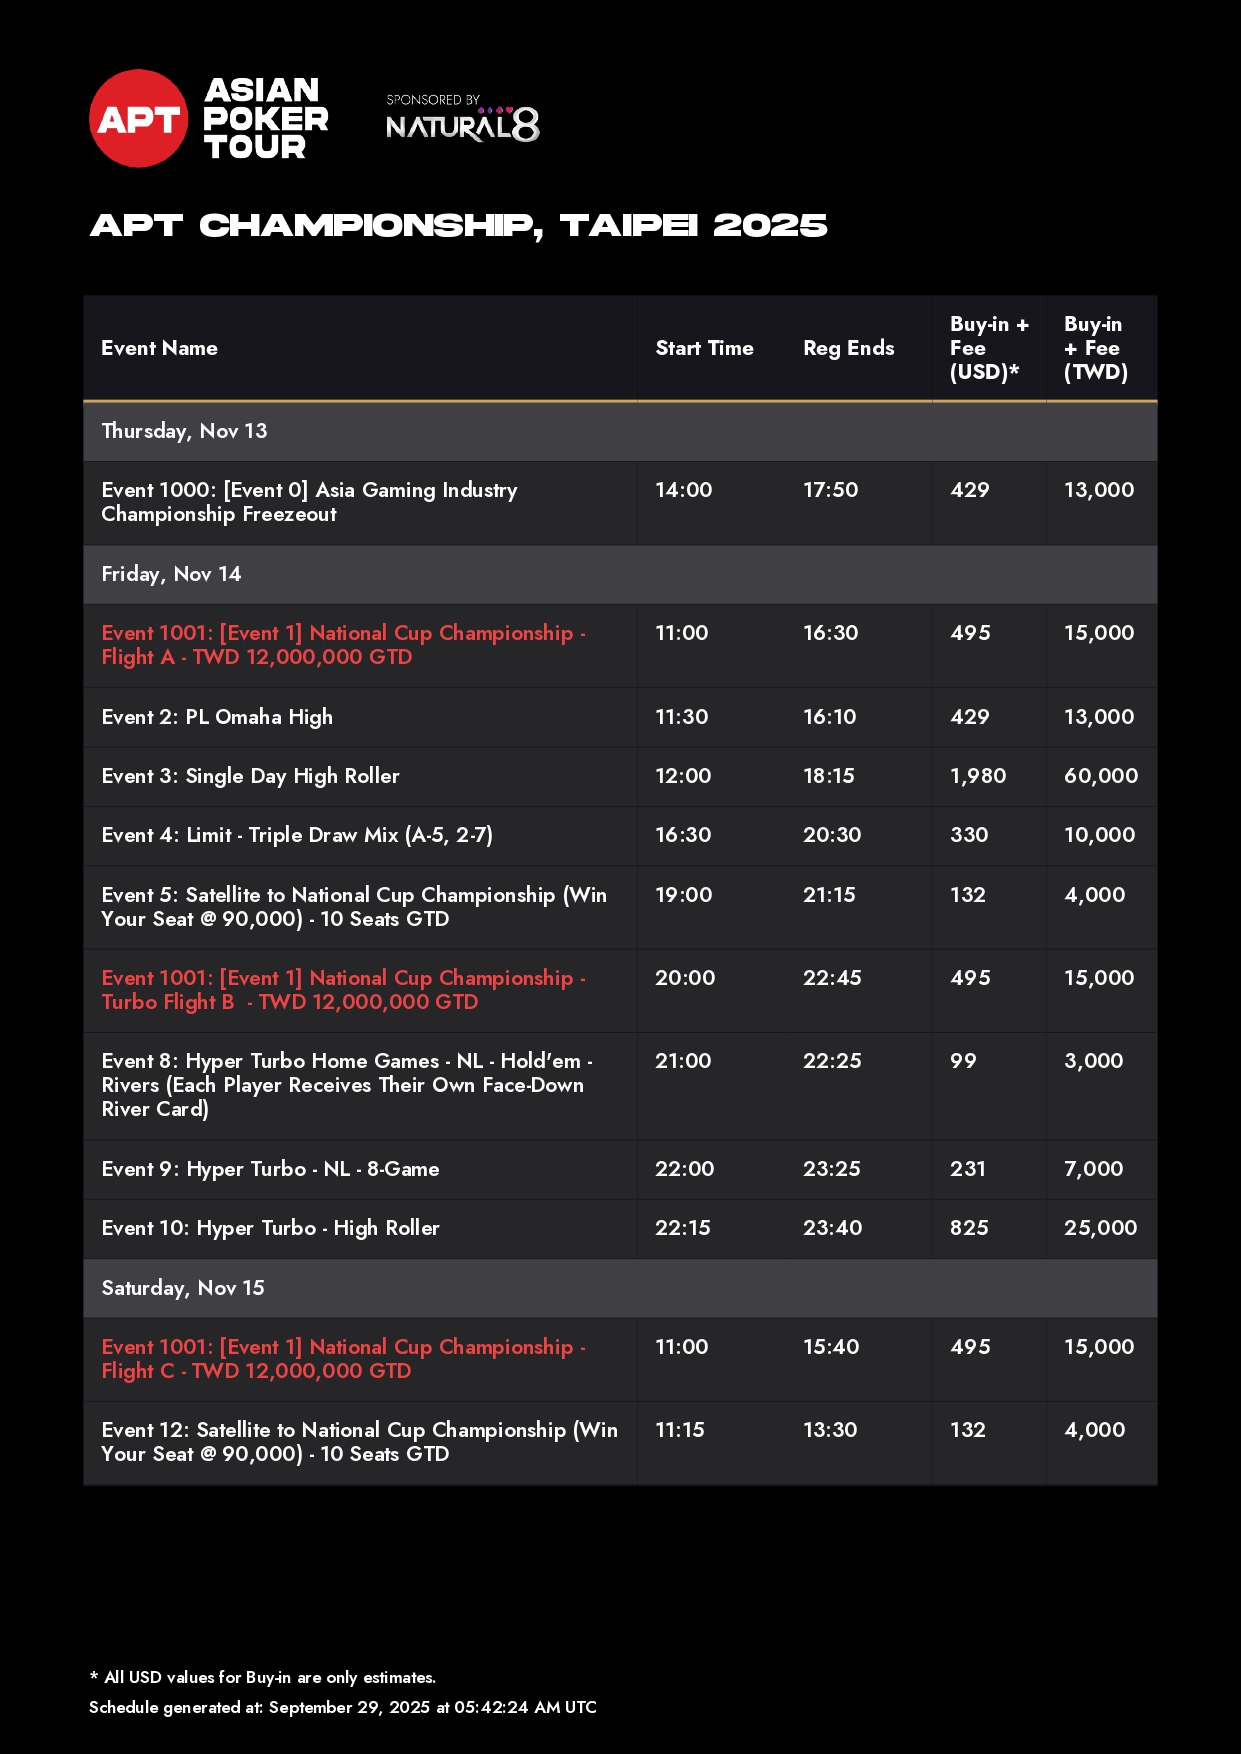Click the Reg Ends column header
Screen dimensions: 1241x1754
pos(848,348)
